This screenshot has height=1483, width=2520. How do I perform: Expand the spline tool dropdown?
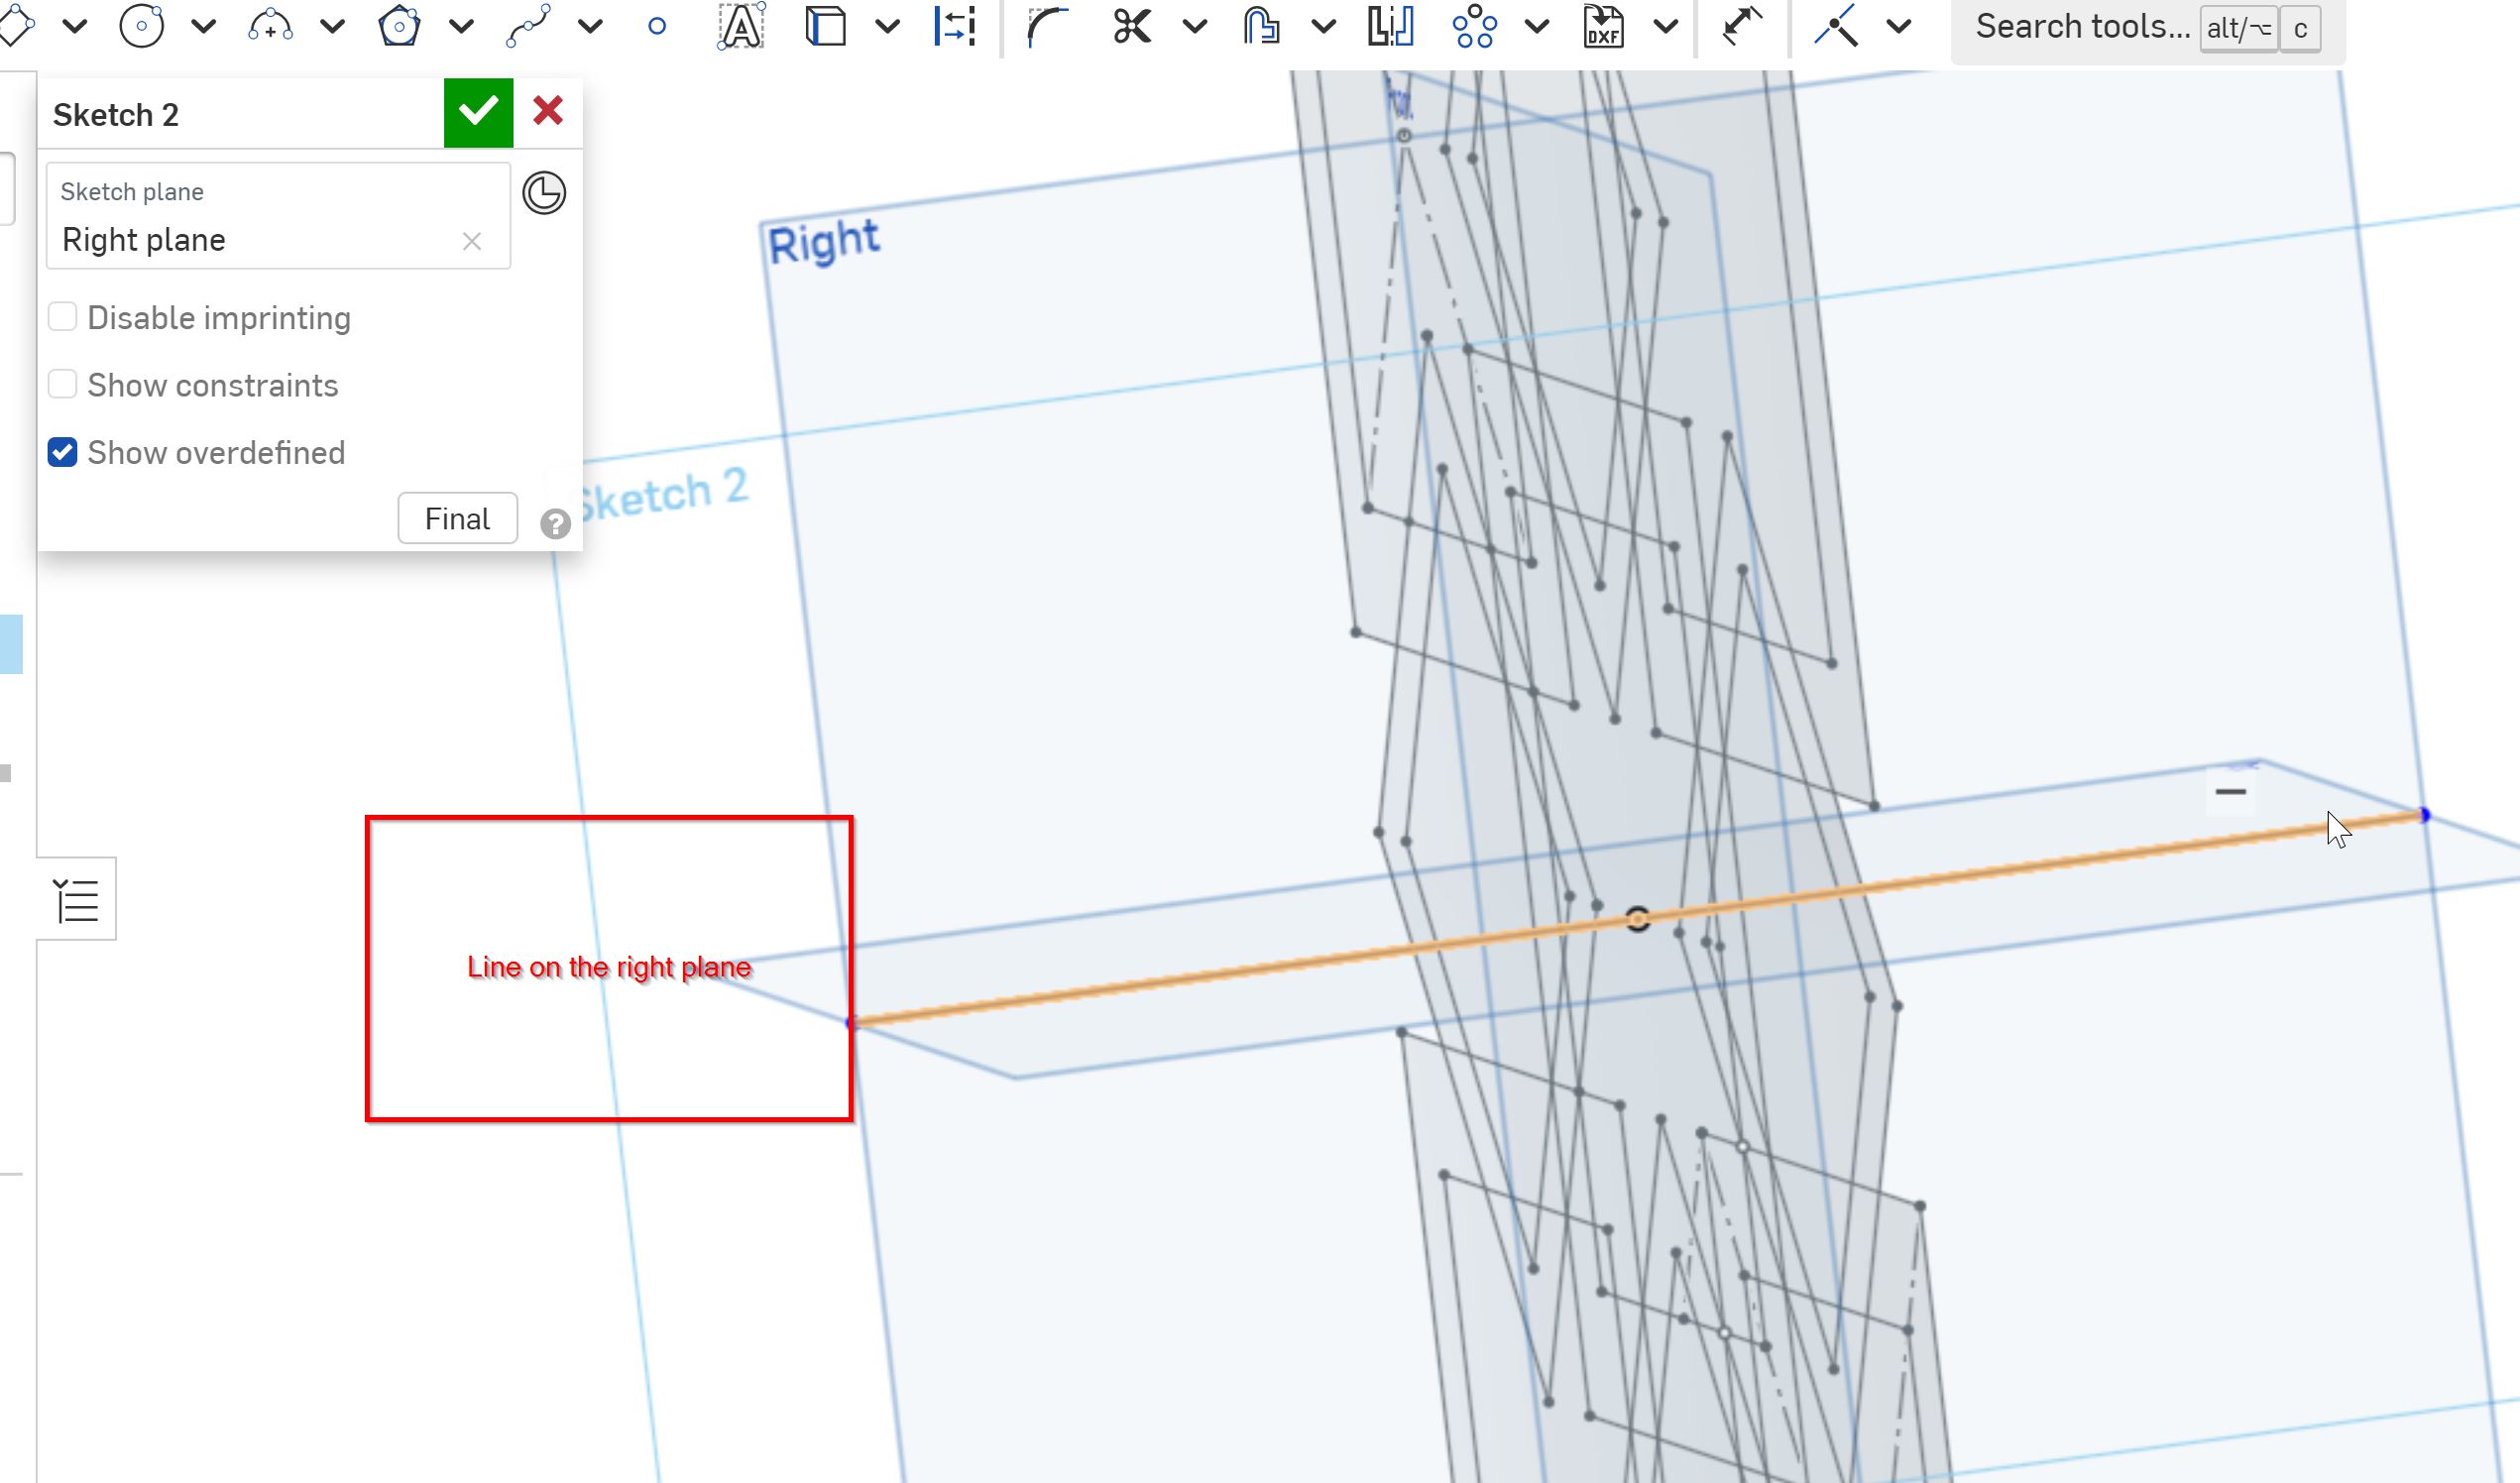(x=590, y=27)
